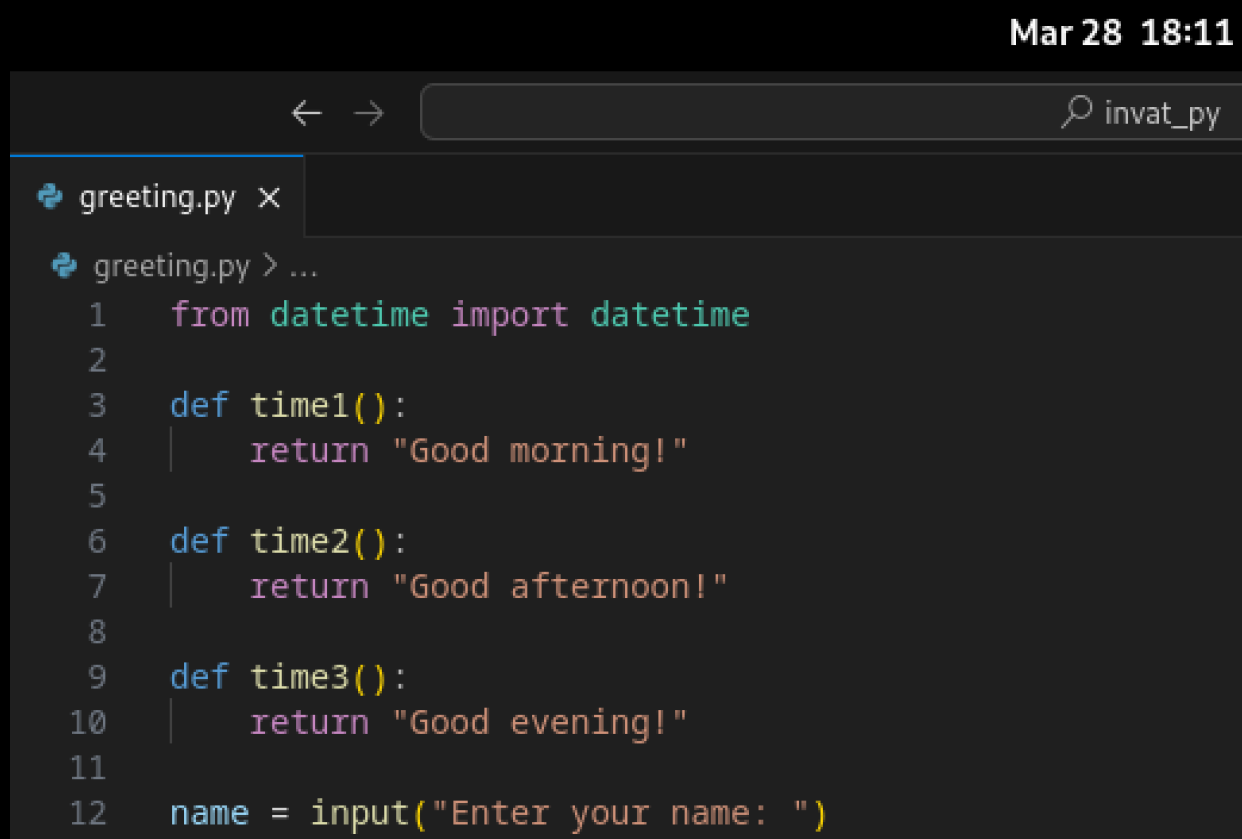1242x839 pixels.
Task: Click the breadcrumb Python file icon
Action: point(65,266)
